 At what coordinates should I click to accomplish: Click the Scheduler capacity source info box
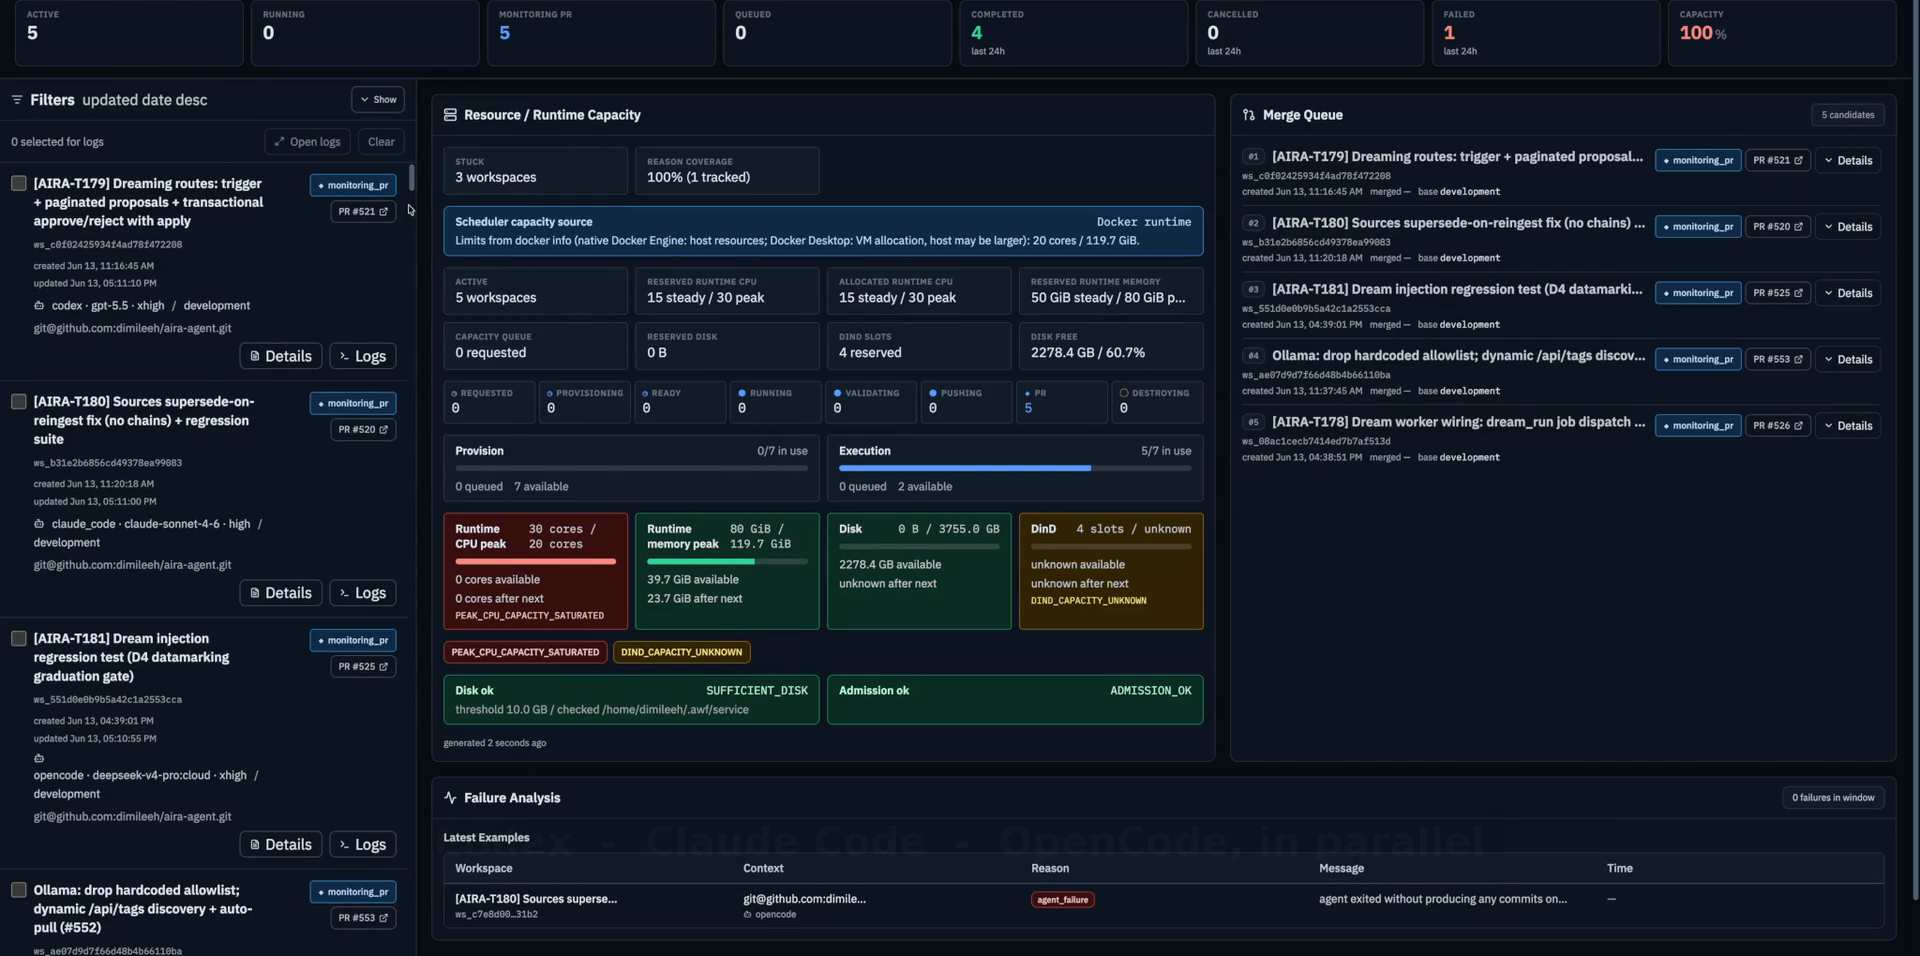[823, 231]
